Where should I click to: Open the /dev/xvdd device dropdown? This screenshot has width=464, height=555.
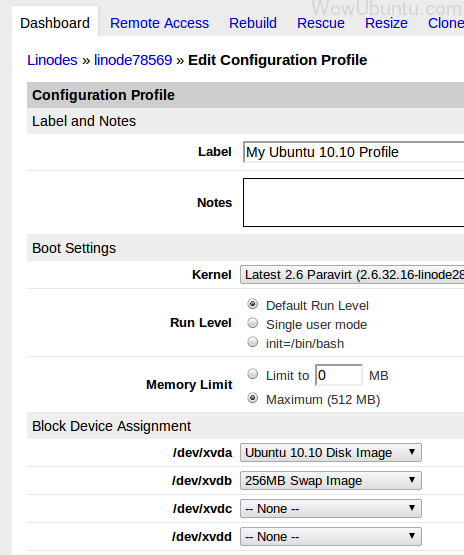[x=331, y=536]
